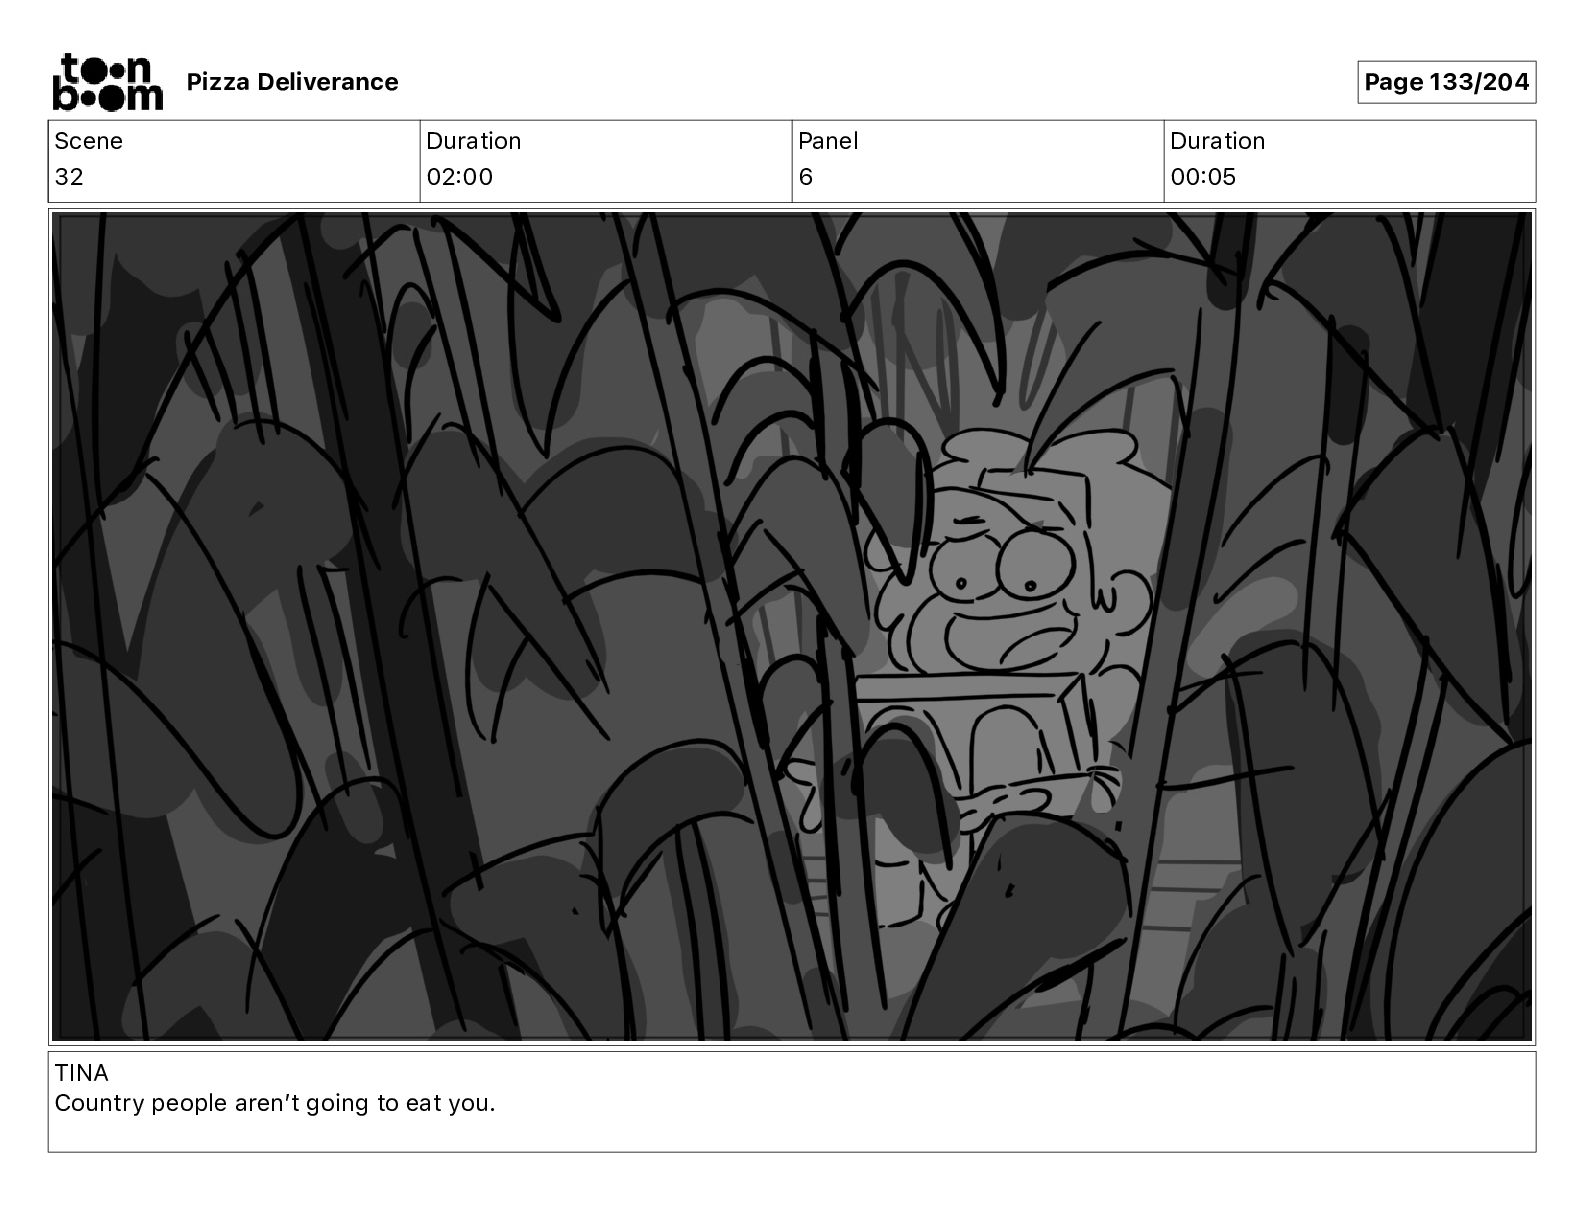The image size is (1584, 1224).
Task: Click the scene Duration label
Action: tap(473, 141)
